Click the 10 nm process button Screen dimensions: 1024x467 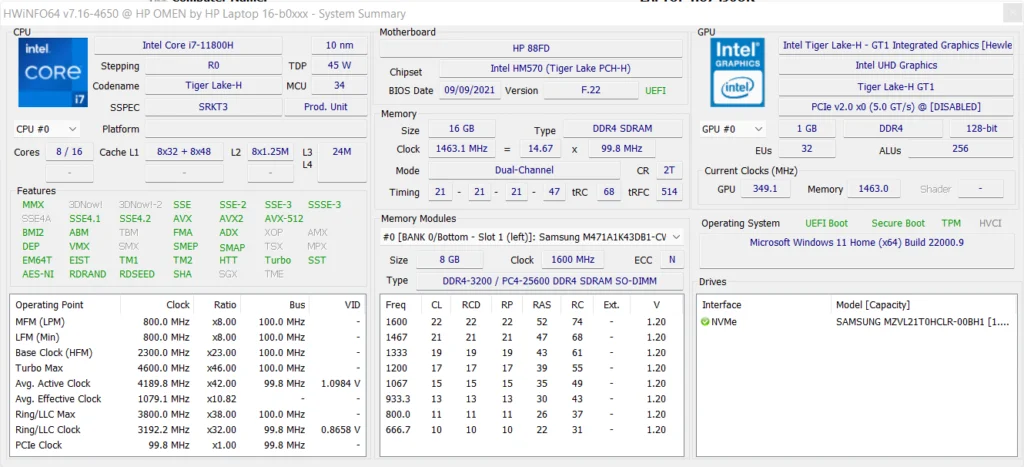339,45
